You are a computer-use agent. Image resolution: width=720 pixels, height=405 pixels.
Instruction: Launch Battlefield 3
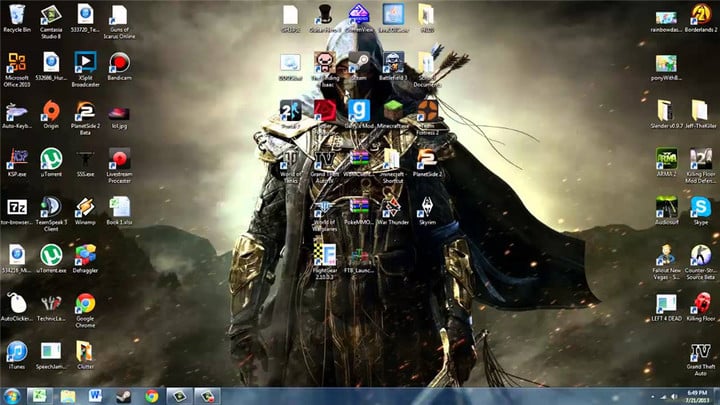[x=393, y=66]
